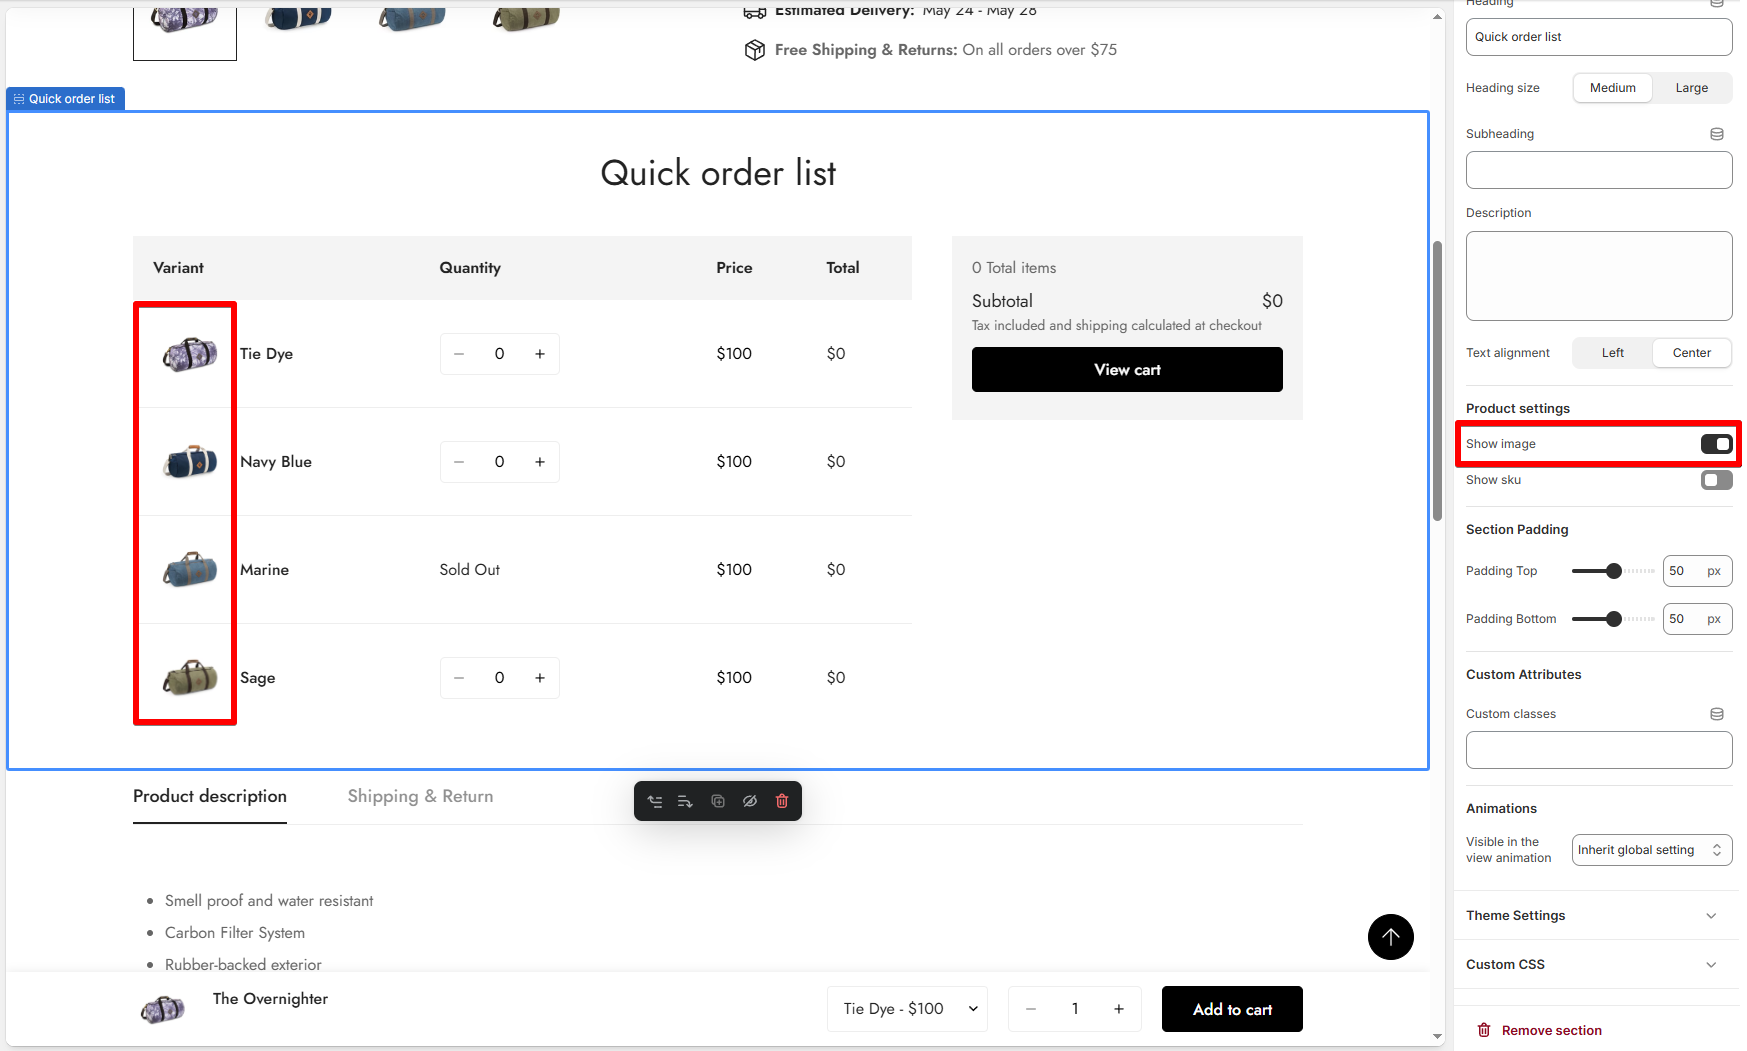
Task: Increase Tie Dye quantity with plus icon
Action: point(540,354)
